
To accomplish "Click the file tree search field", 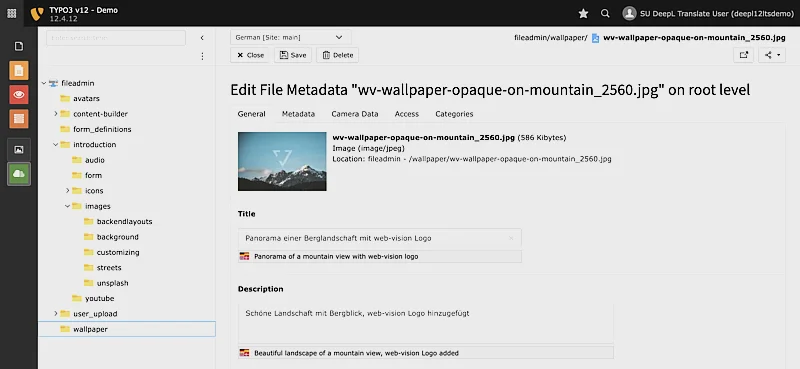I will pos(116,38).
